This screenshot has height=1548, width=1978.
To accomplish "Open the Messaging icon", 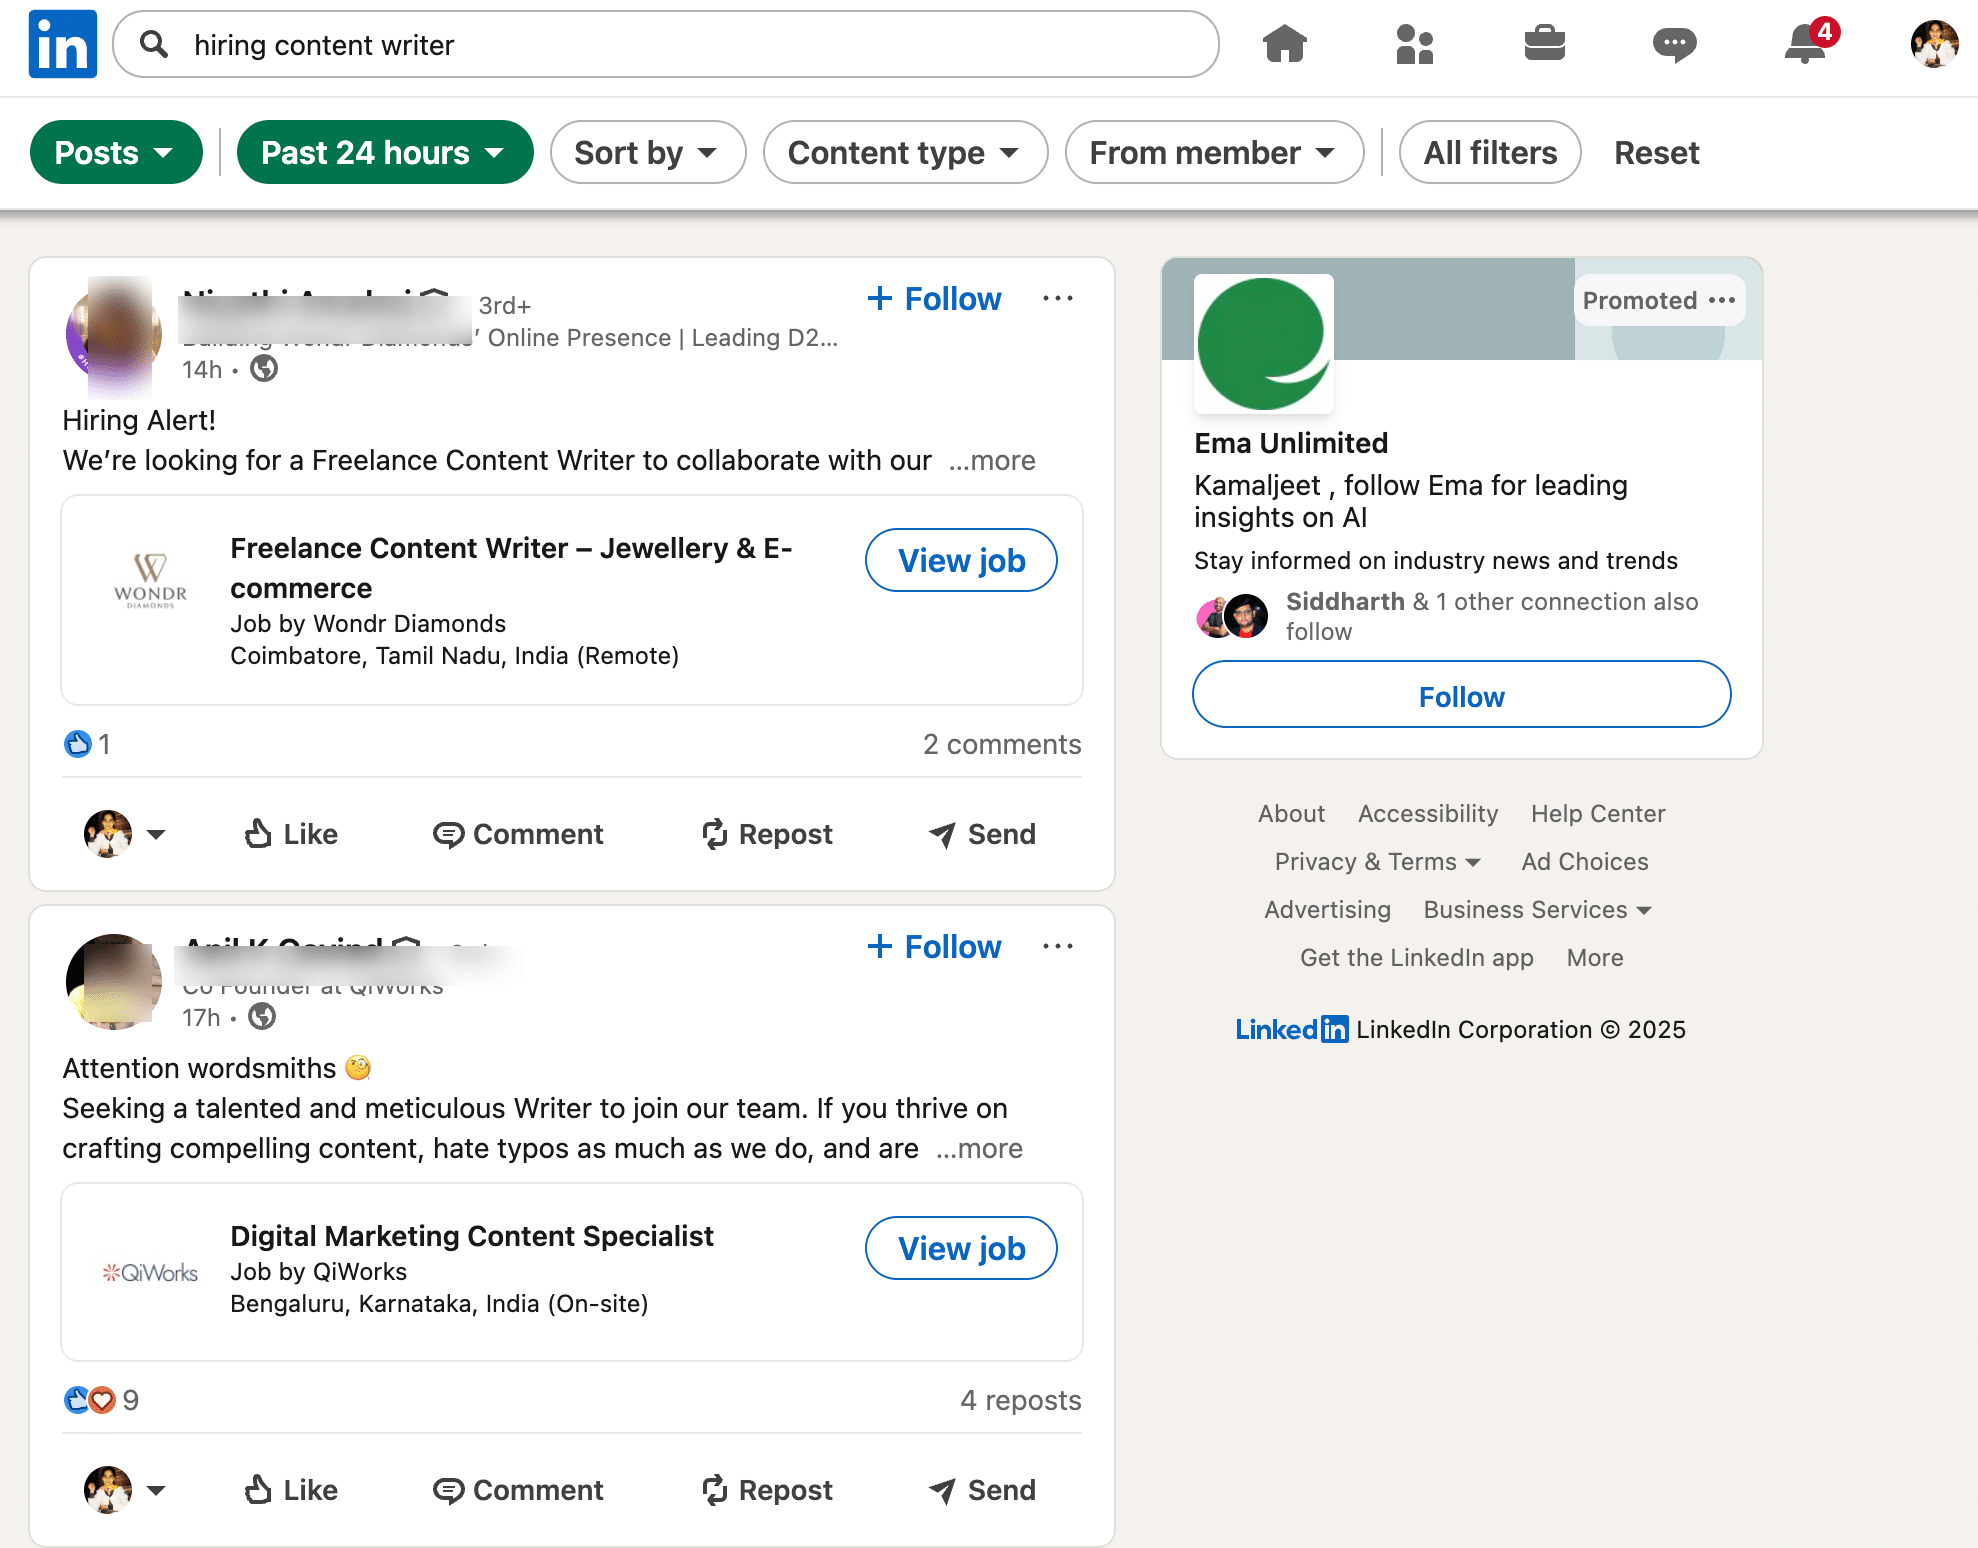I will click(1674, 44).
